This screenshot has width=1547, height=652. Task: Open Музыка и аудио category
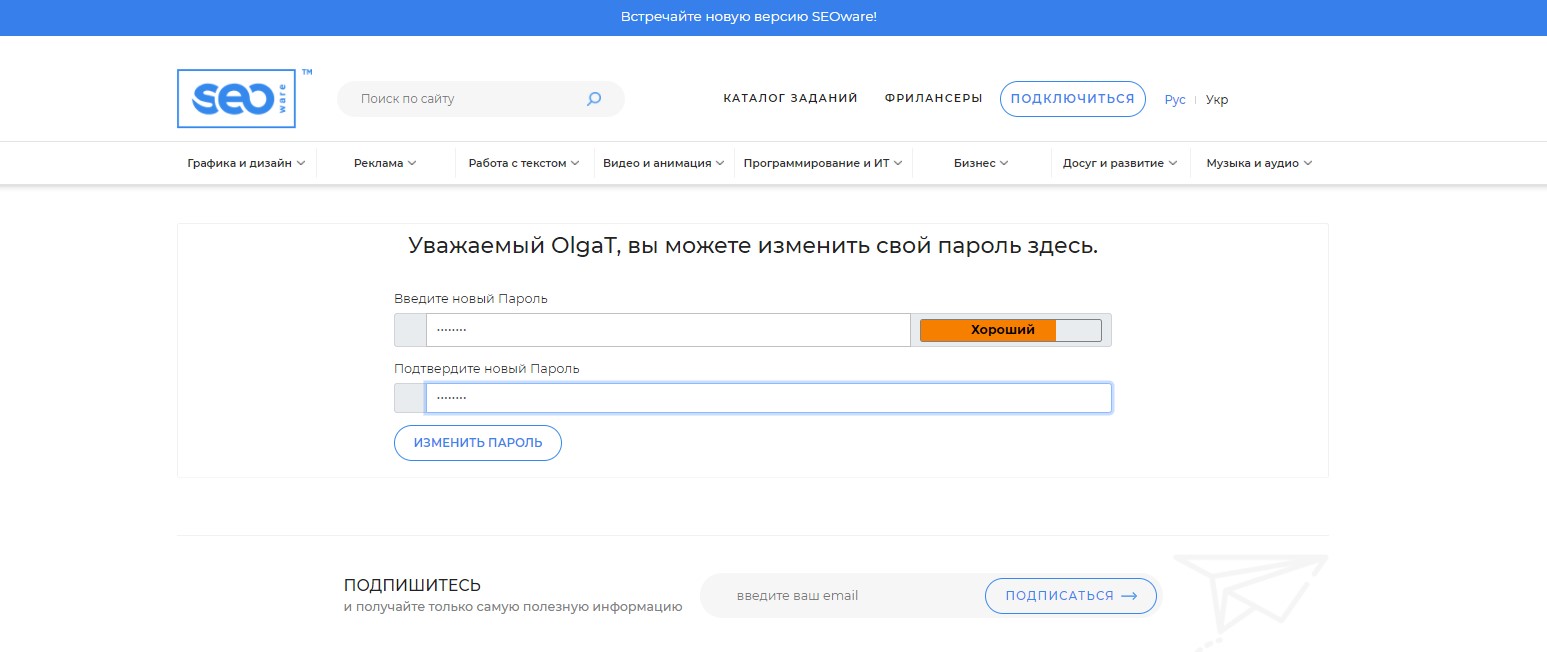tap(1258, 163)
